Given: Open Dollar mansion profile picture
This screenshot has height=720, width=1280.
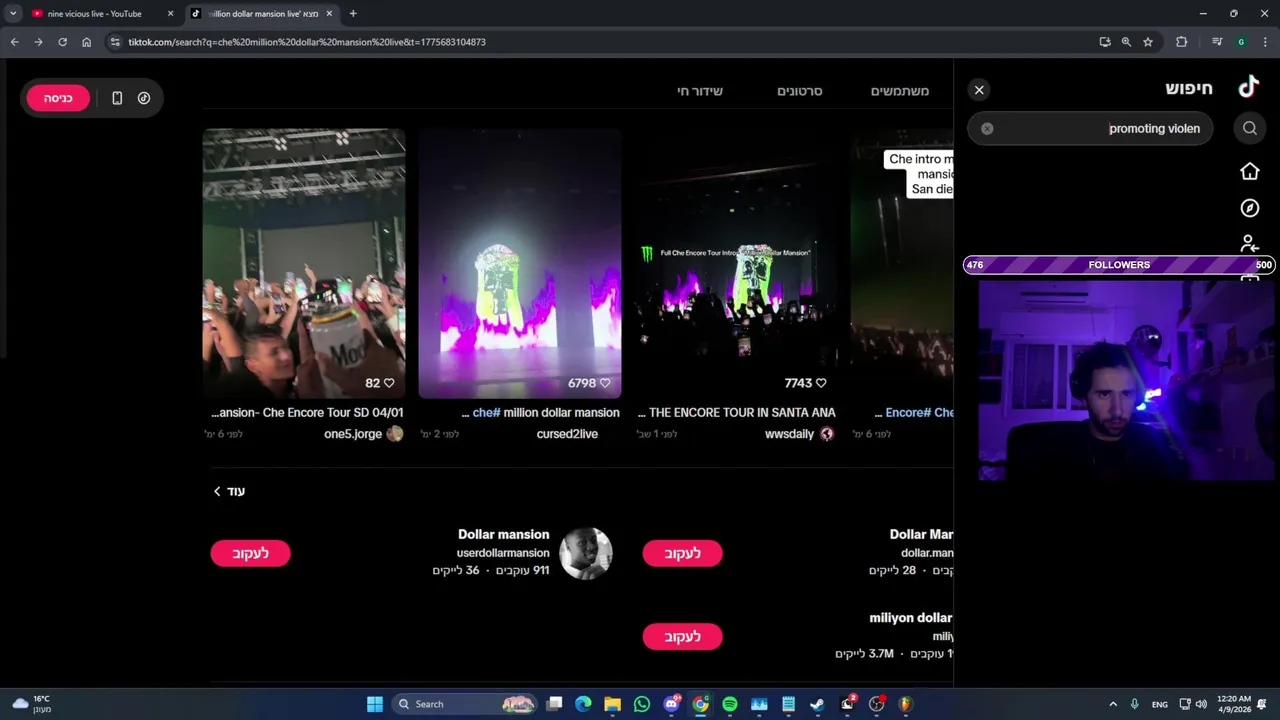Looking at the screenshot, I should pos(586,553).
